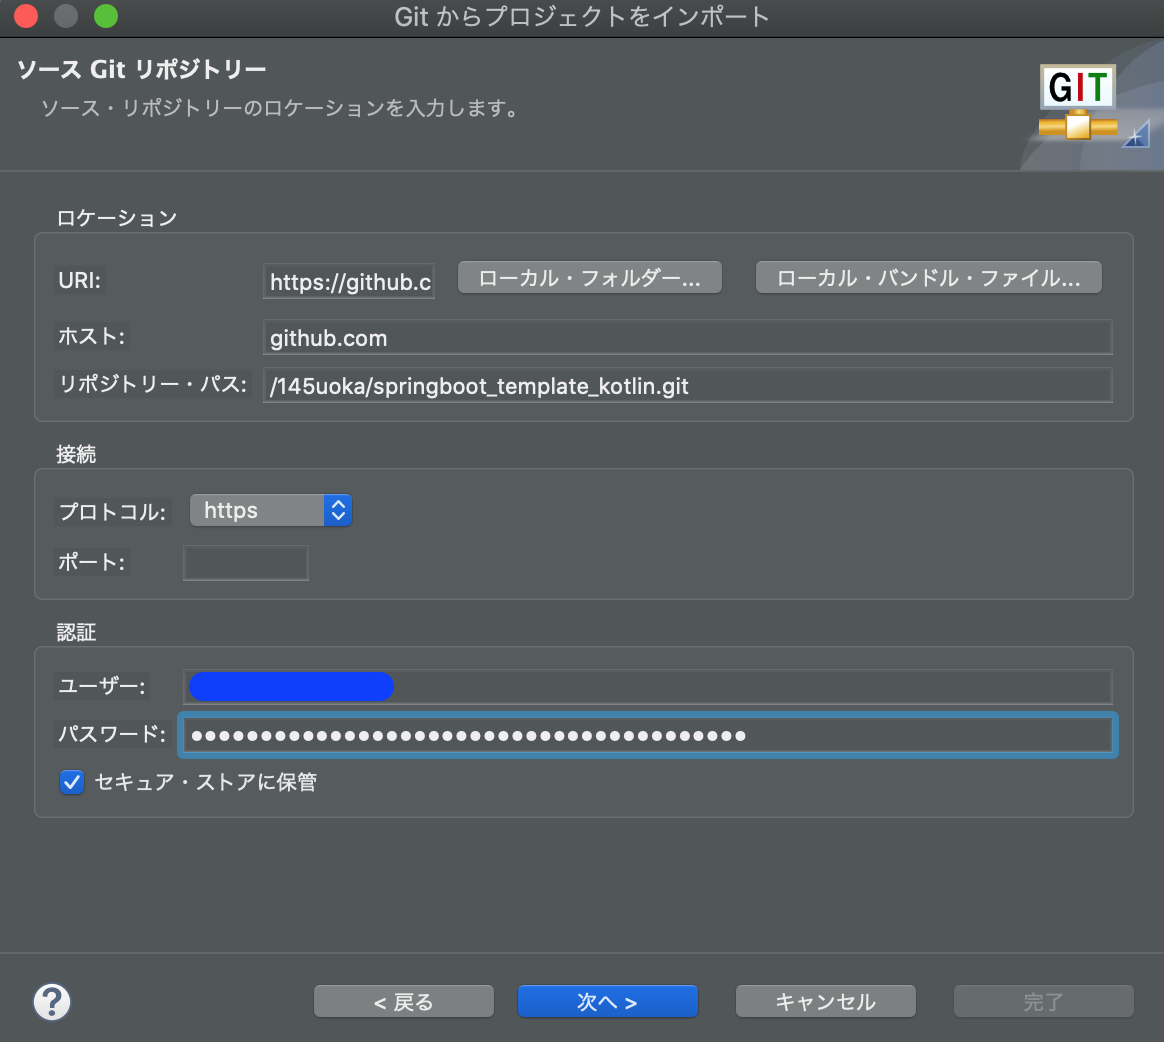Disable the secure store checkbox
Screen dimensions: 1164x1042
pyautogui.click(x=71, y=782)
